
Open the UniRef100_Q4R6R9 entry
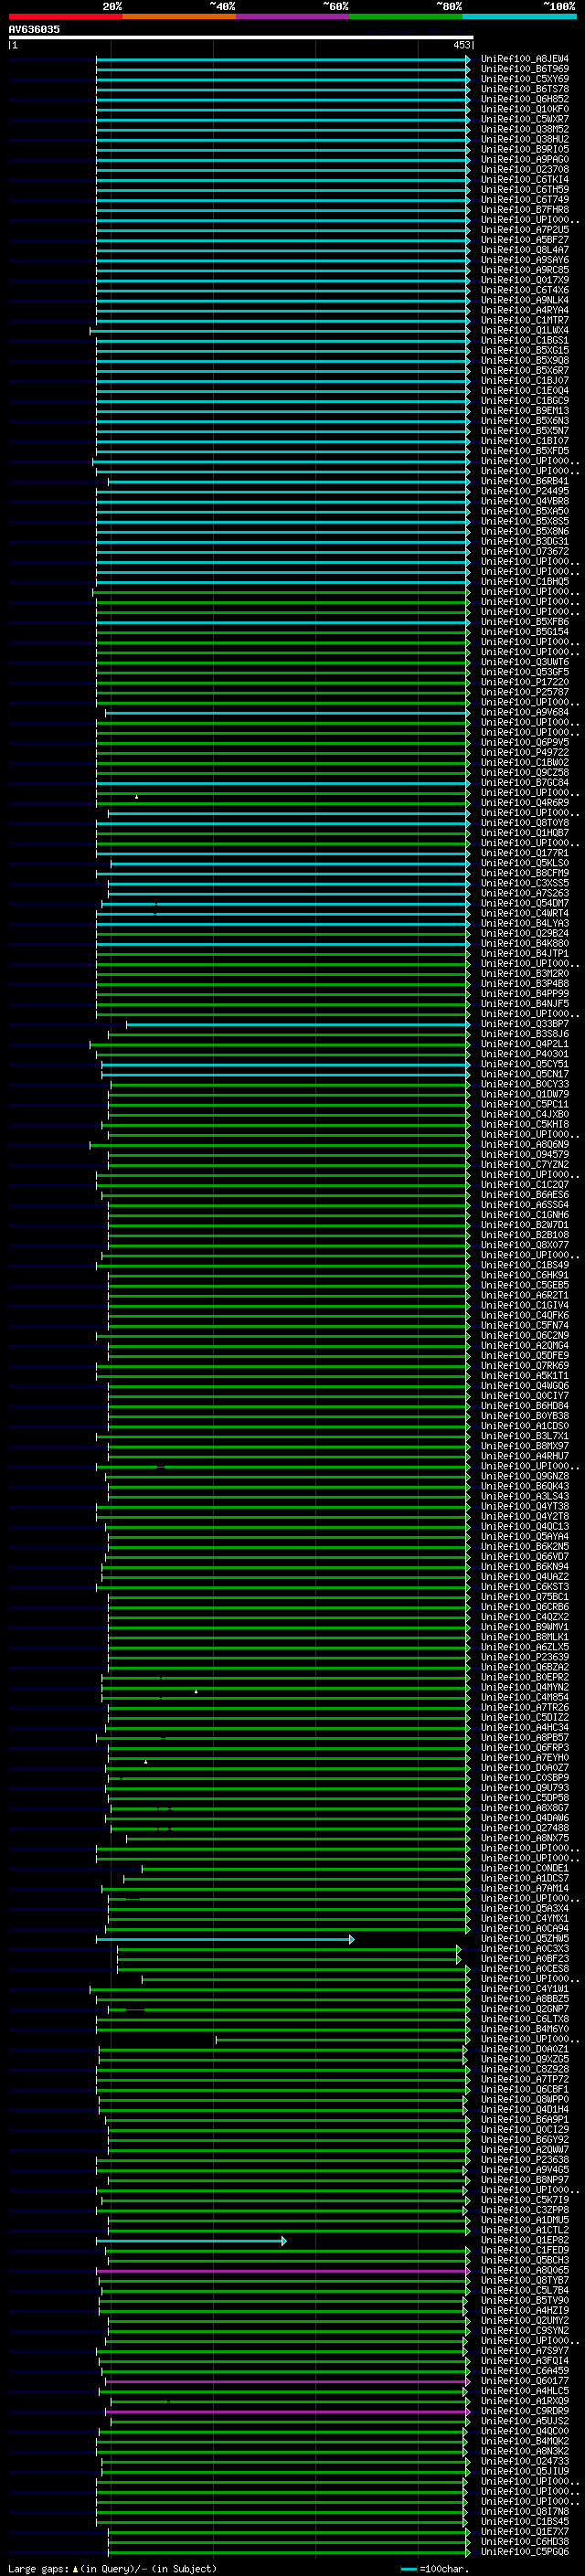[x=525, y=803]
